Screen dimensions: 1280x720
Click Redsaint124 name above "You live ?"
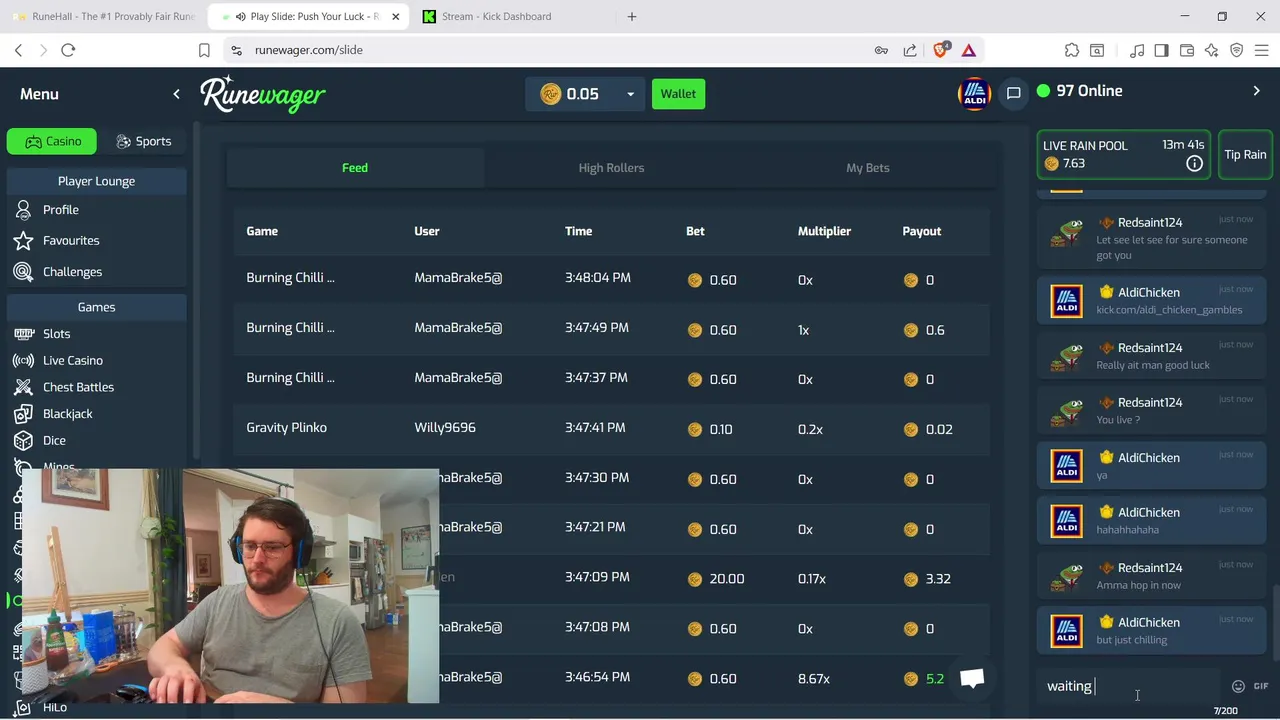[1150, 403]
